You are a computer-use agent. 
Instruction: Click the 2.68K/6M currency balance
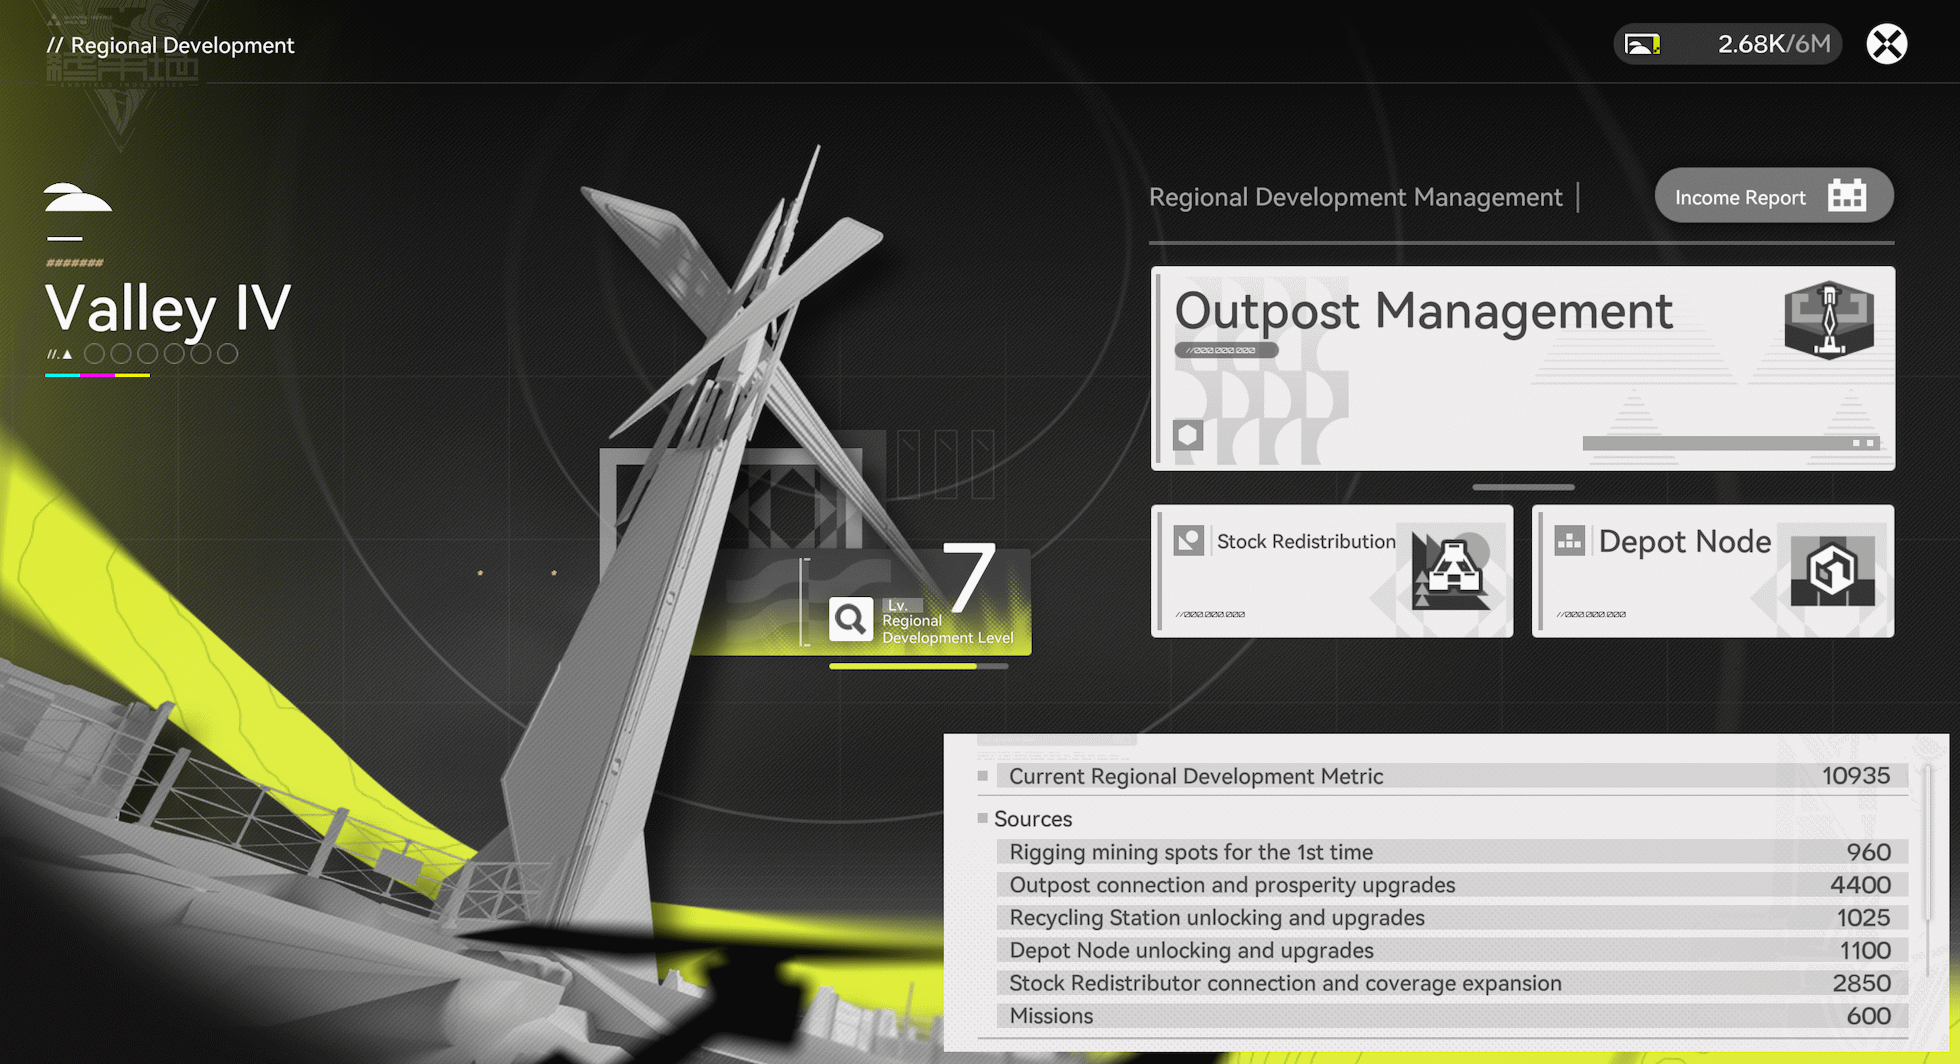click(1774, 44)
